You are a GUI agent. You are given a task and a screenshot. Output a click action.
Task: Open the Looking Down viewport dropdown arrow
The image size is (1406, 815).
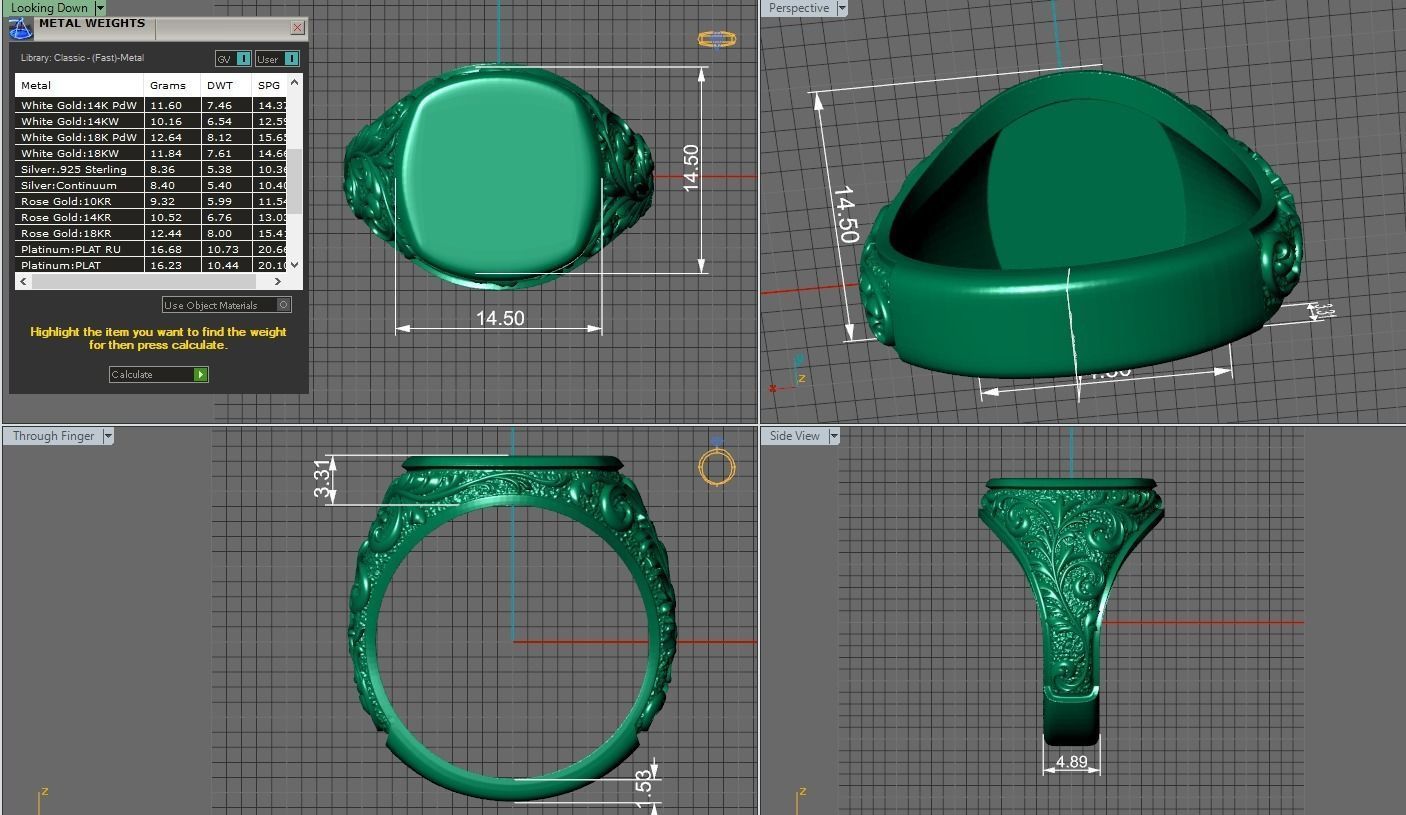100,8
